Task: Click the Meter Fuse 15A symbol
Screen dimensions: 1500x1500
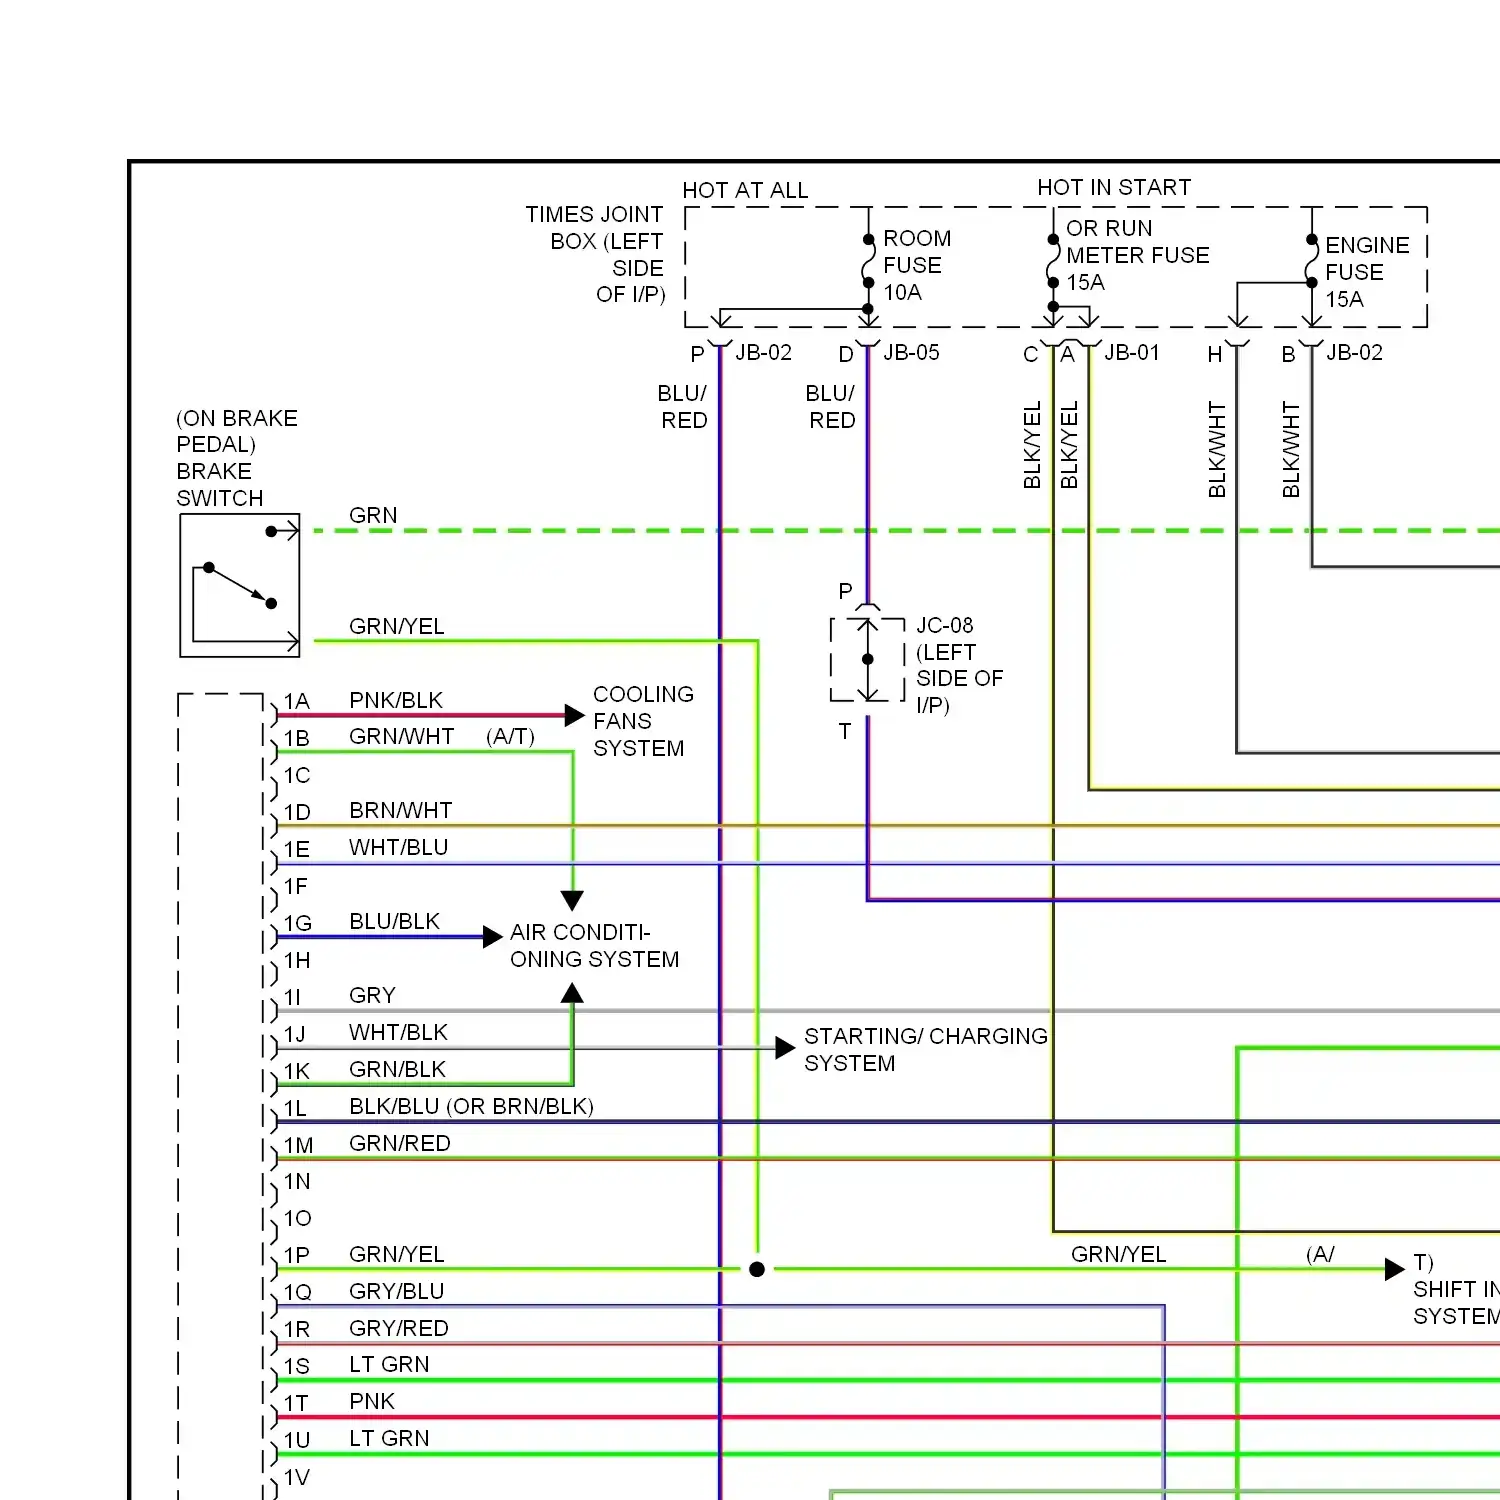Action: point(1053,260)
